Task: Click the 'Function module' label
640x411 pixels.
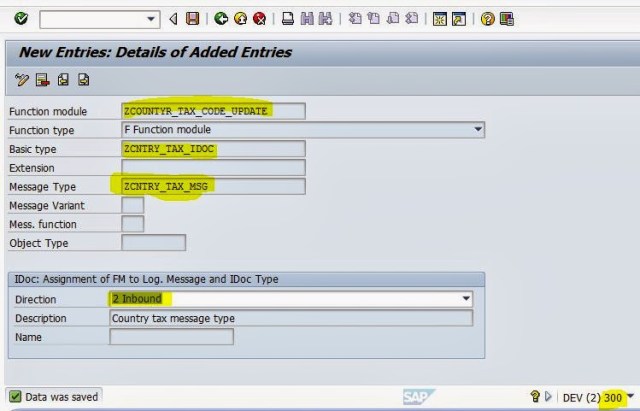Action: click(48, 111)
